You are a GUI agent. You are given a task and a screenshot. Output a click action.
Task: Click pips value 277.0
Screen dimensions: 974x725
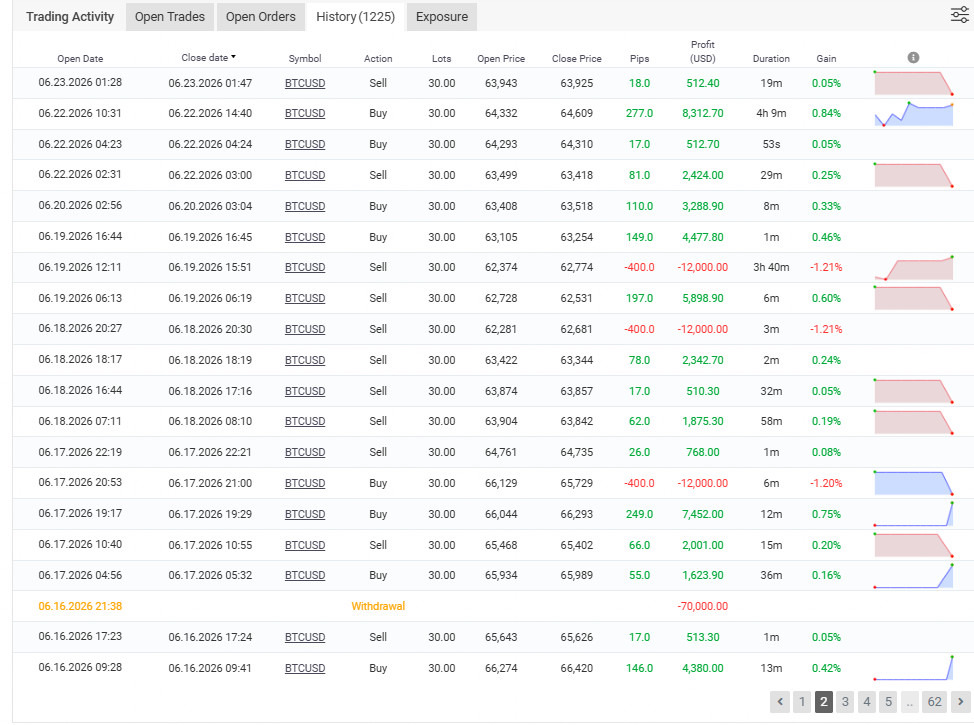pyautogui.click(x=639, y=114)
